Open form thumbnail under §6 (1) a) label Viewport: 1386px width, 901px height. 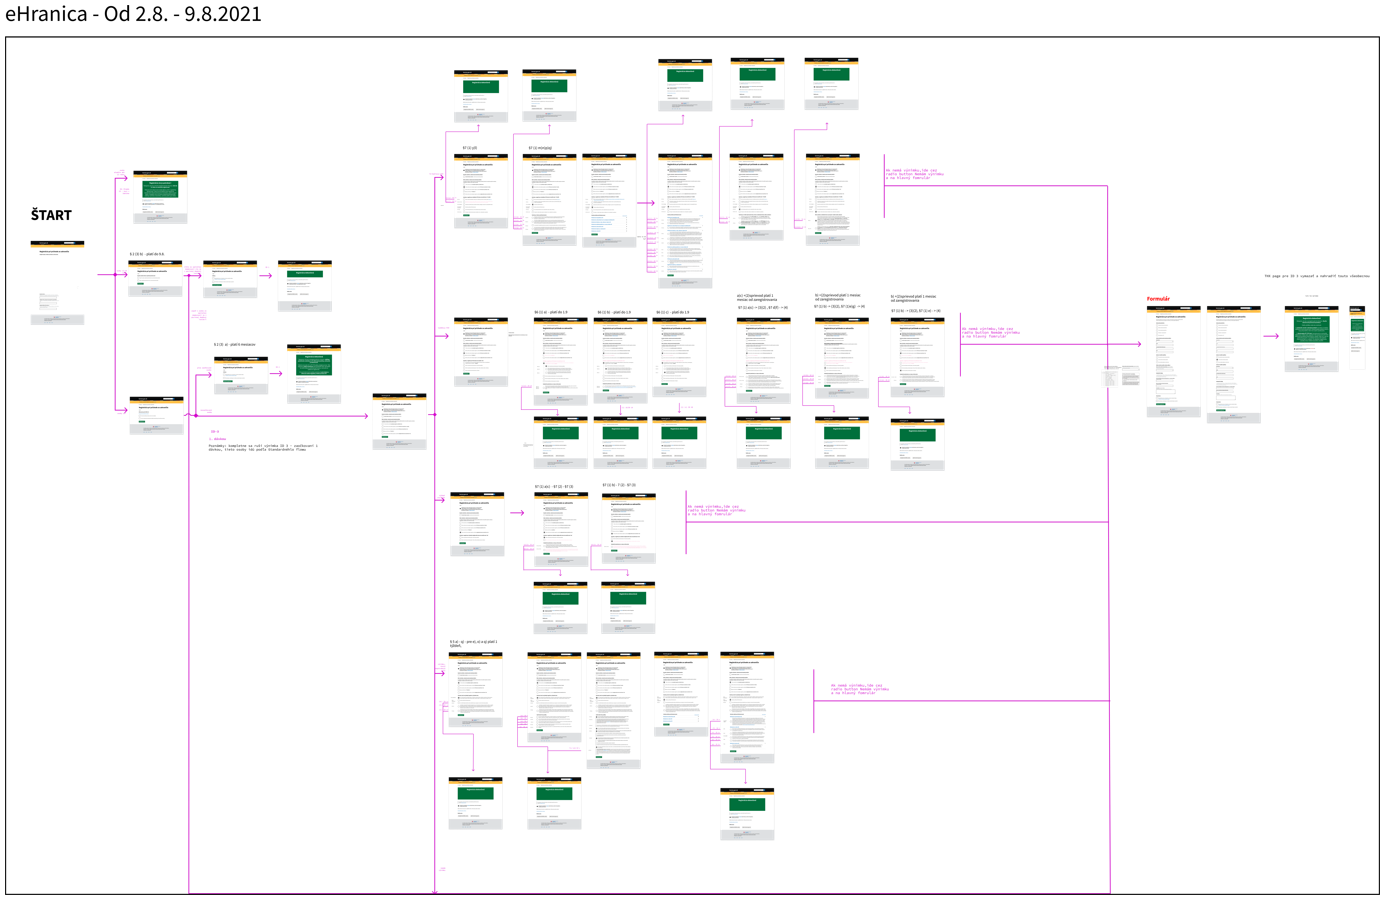(x=560, y=360)
